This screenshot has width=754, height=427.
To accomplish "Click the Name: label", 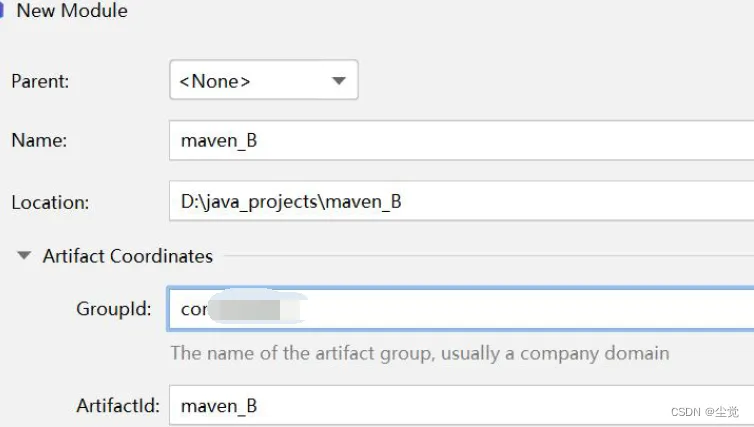I will [x=38, y=141].
